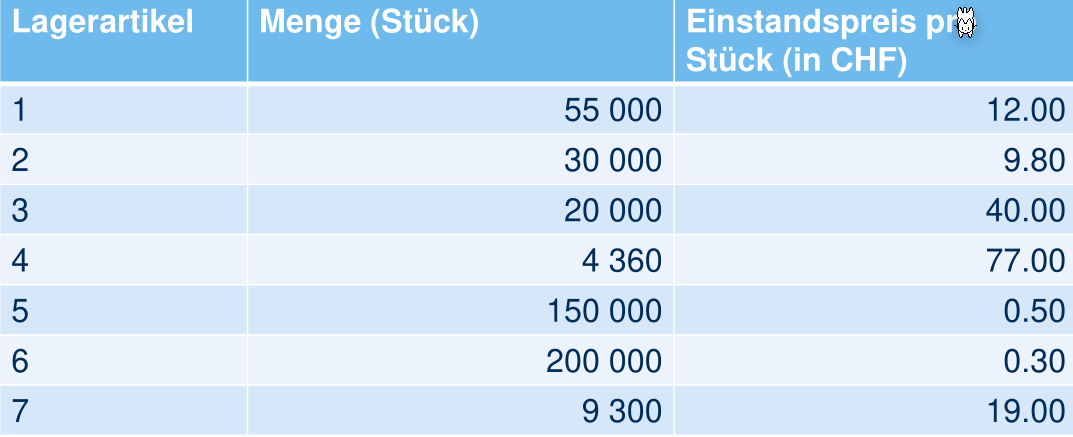Click the price value 77.00
The width and height of the screenshot is (1073, 437).
[x=1026, y=260]
